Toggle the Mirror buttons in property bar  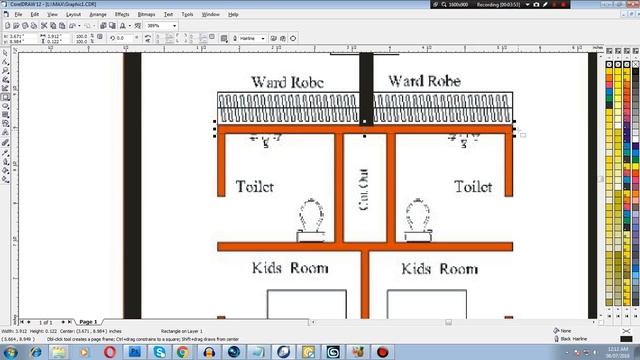coord(148,38)
